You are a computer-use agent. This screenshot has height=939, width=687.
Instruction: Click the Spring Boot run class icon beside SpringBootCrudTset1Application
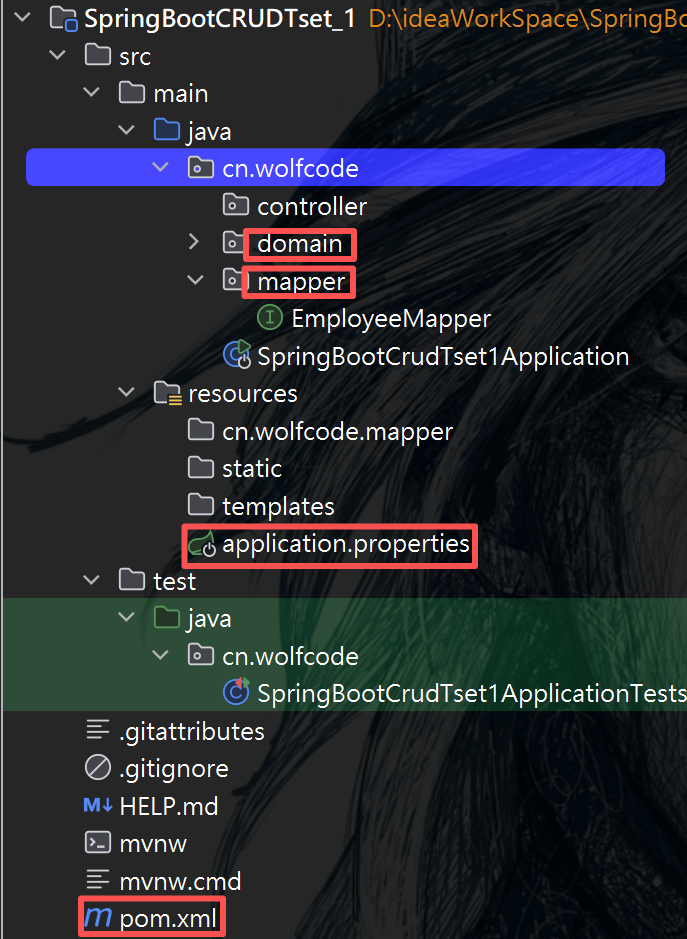point(236,355)
